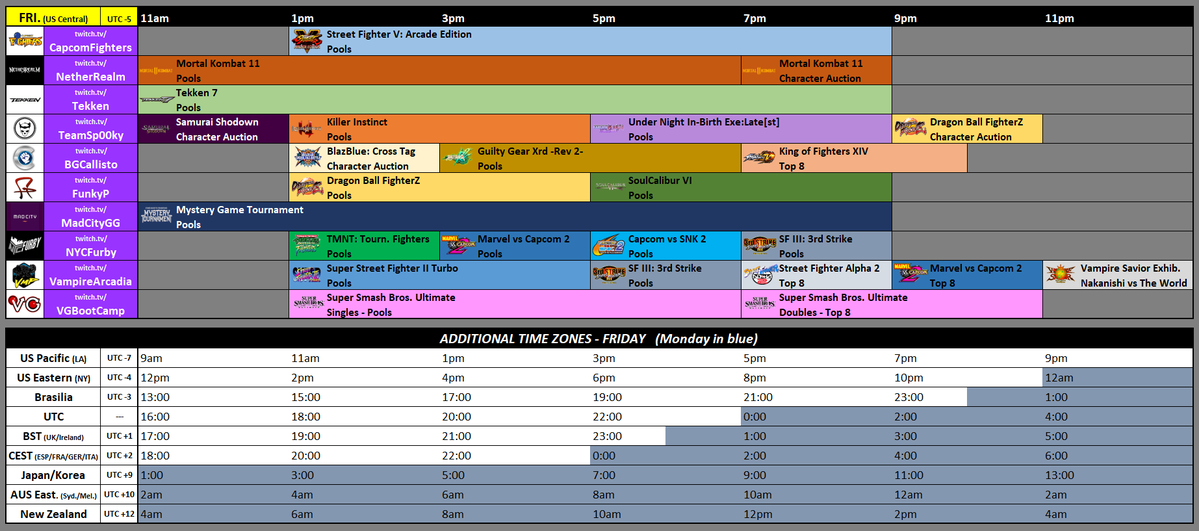The height and width of the screenshot is (531, 1199).
Task: Select Dragon Ball FighterZ Character Auction block
Action: coord(967,129)
